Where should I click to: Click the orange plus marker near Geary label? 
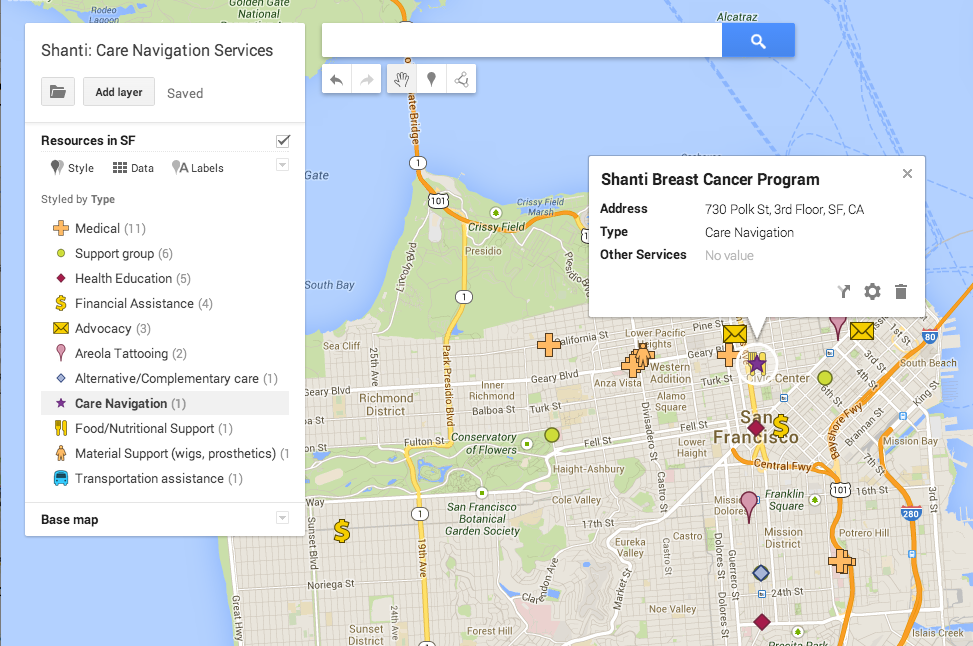pos(727,356)
